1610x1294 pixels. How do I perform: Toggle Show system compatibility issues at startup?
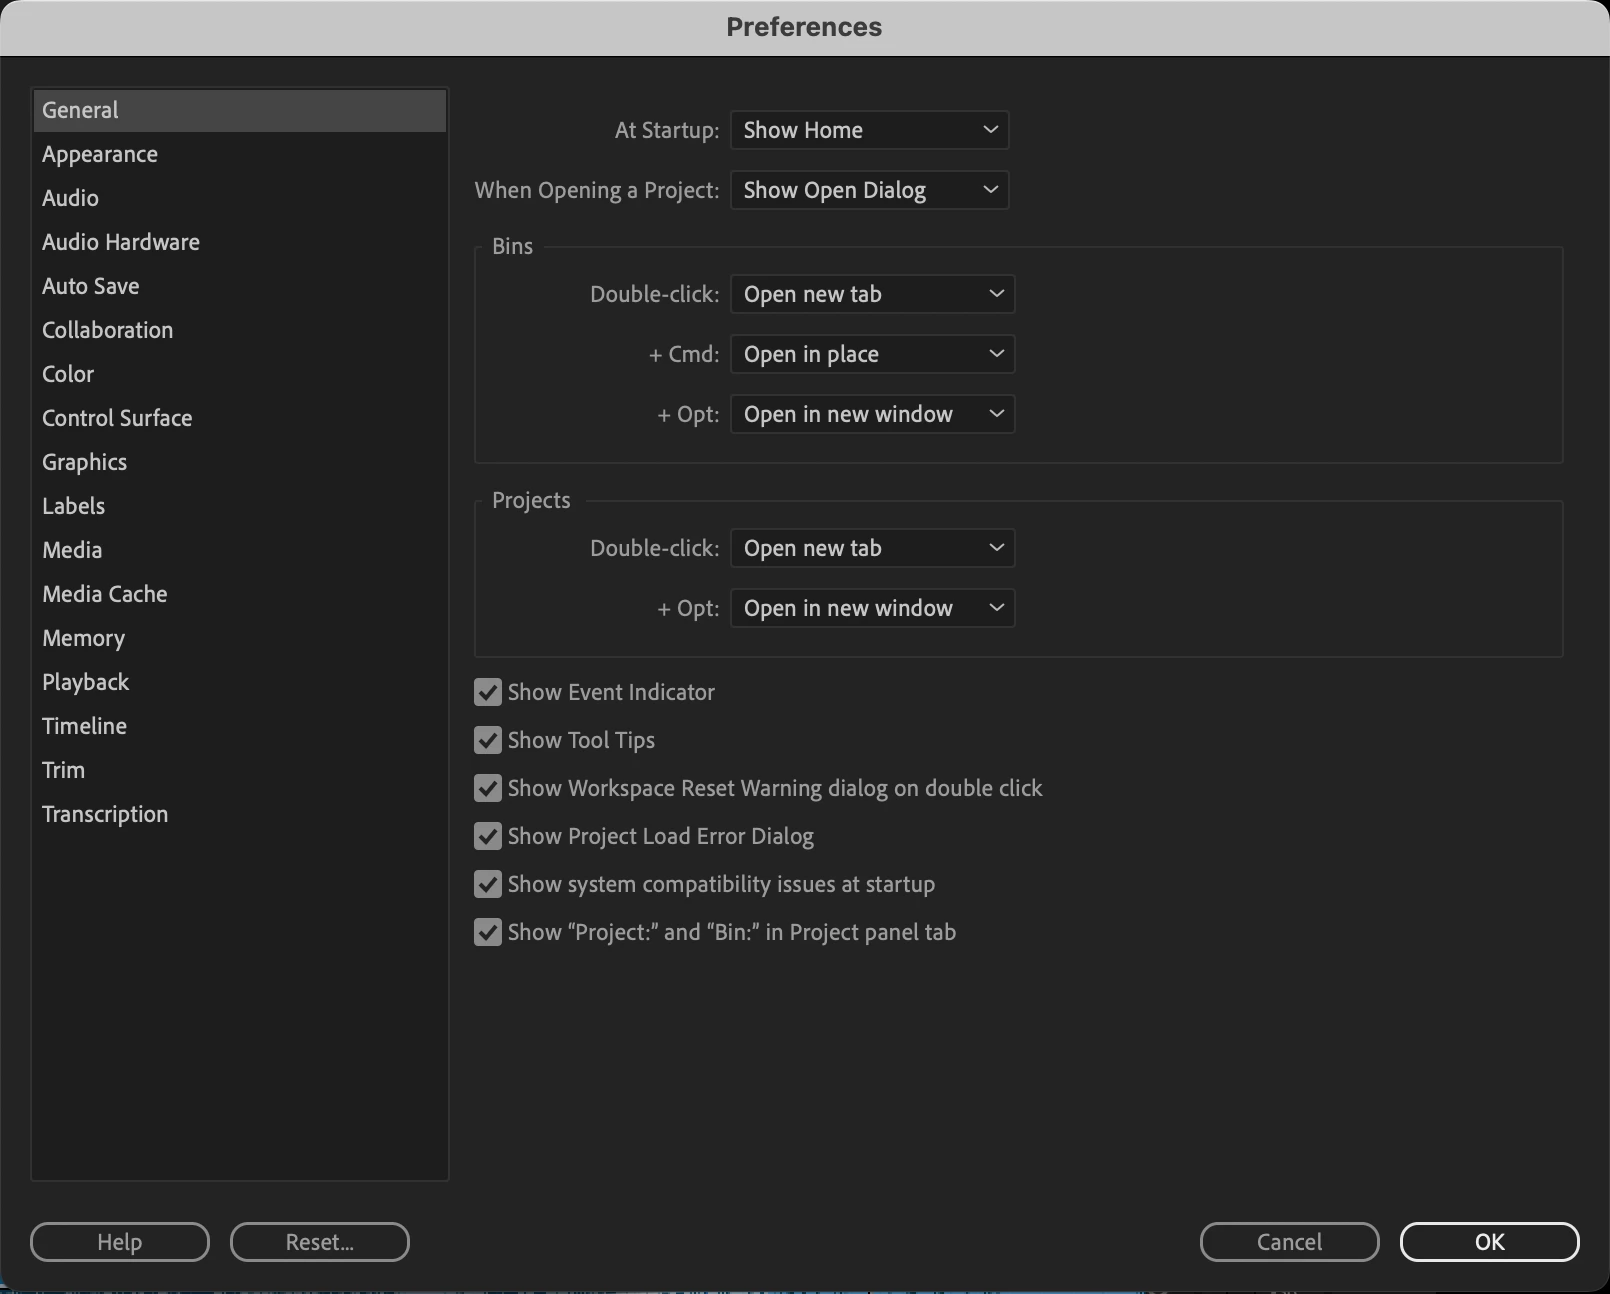(488, 884)
